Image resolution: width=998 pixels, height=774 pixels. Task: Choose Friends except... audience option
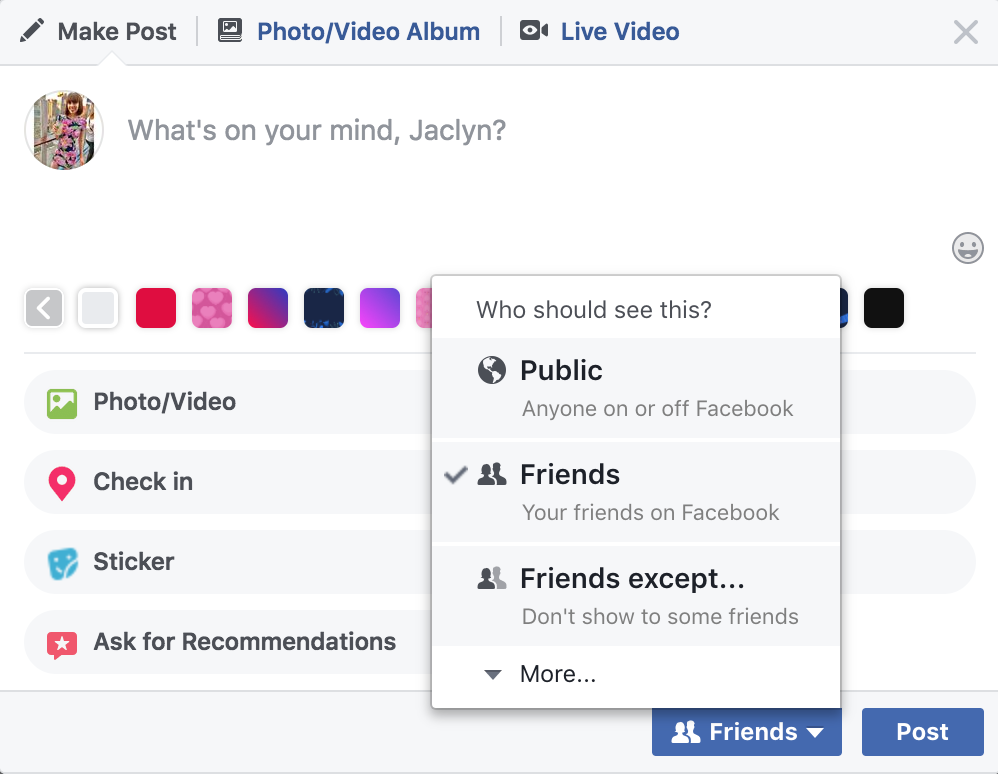coord(636,596)
